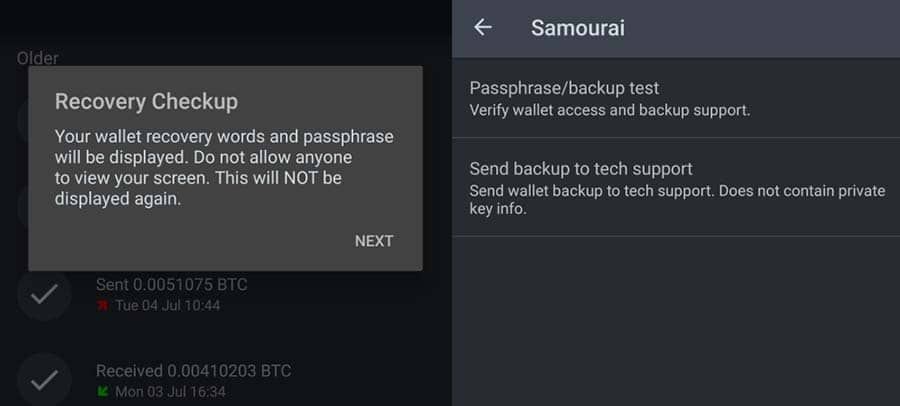Click the green incoming arrow icon
Image resolution: width=900 pixels, height=406 pixels.
(102, 391)
